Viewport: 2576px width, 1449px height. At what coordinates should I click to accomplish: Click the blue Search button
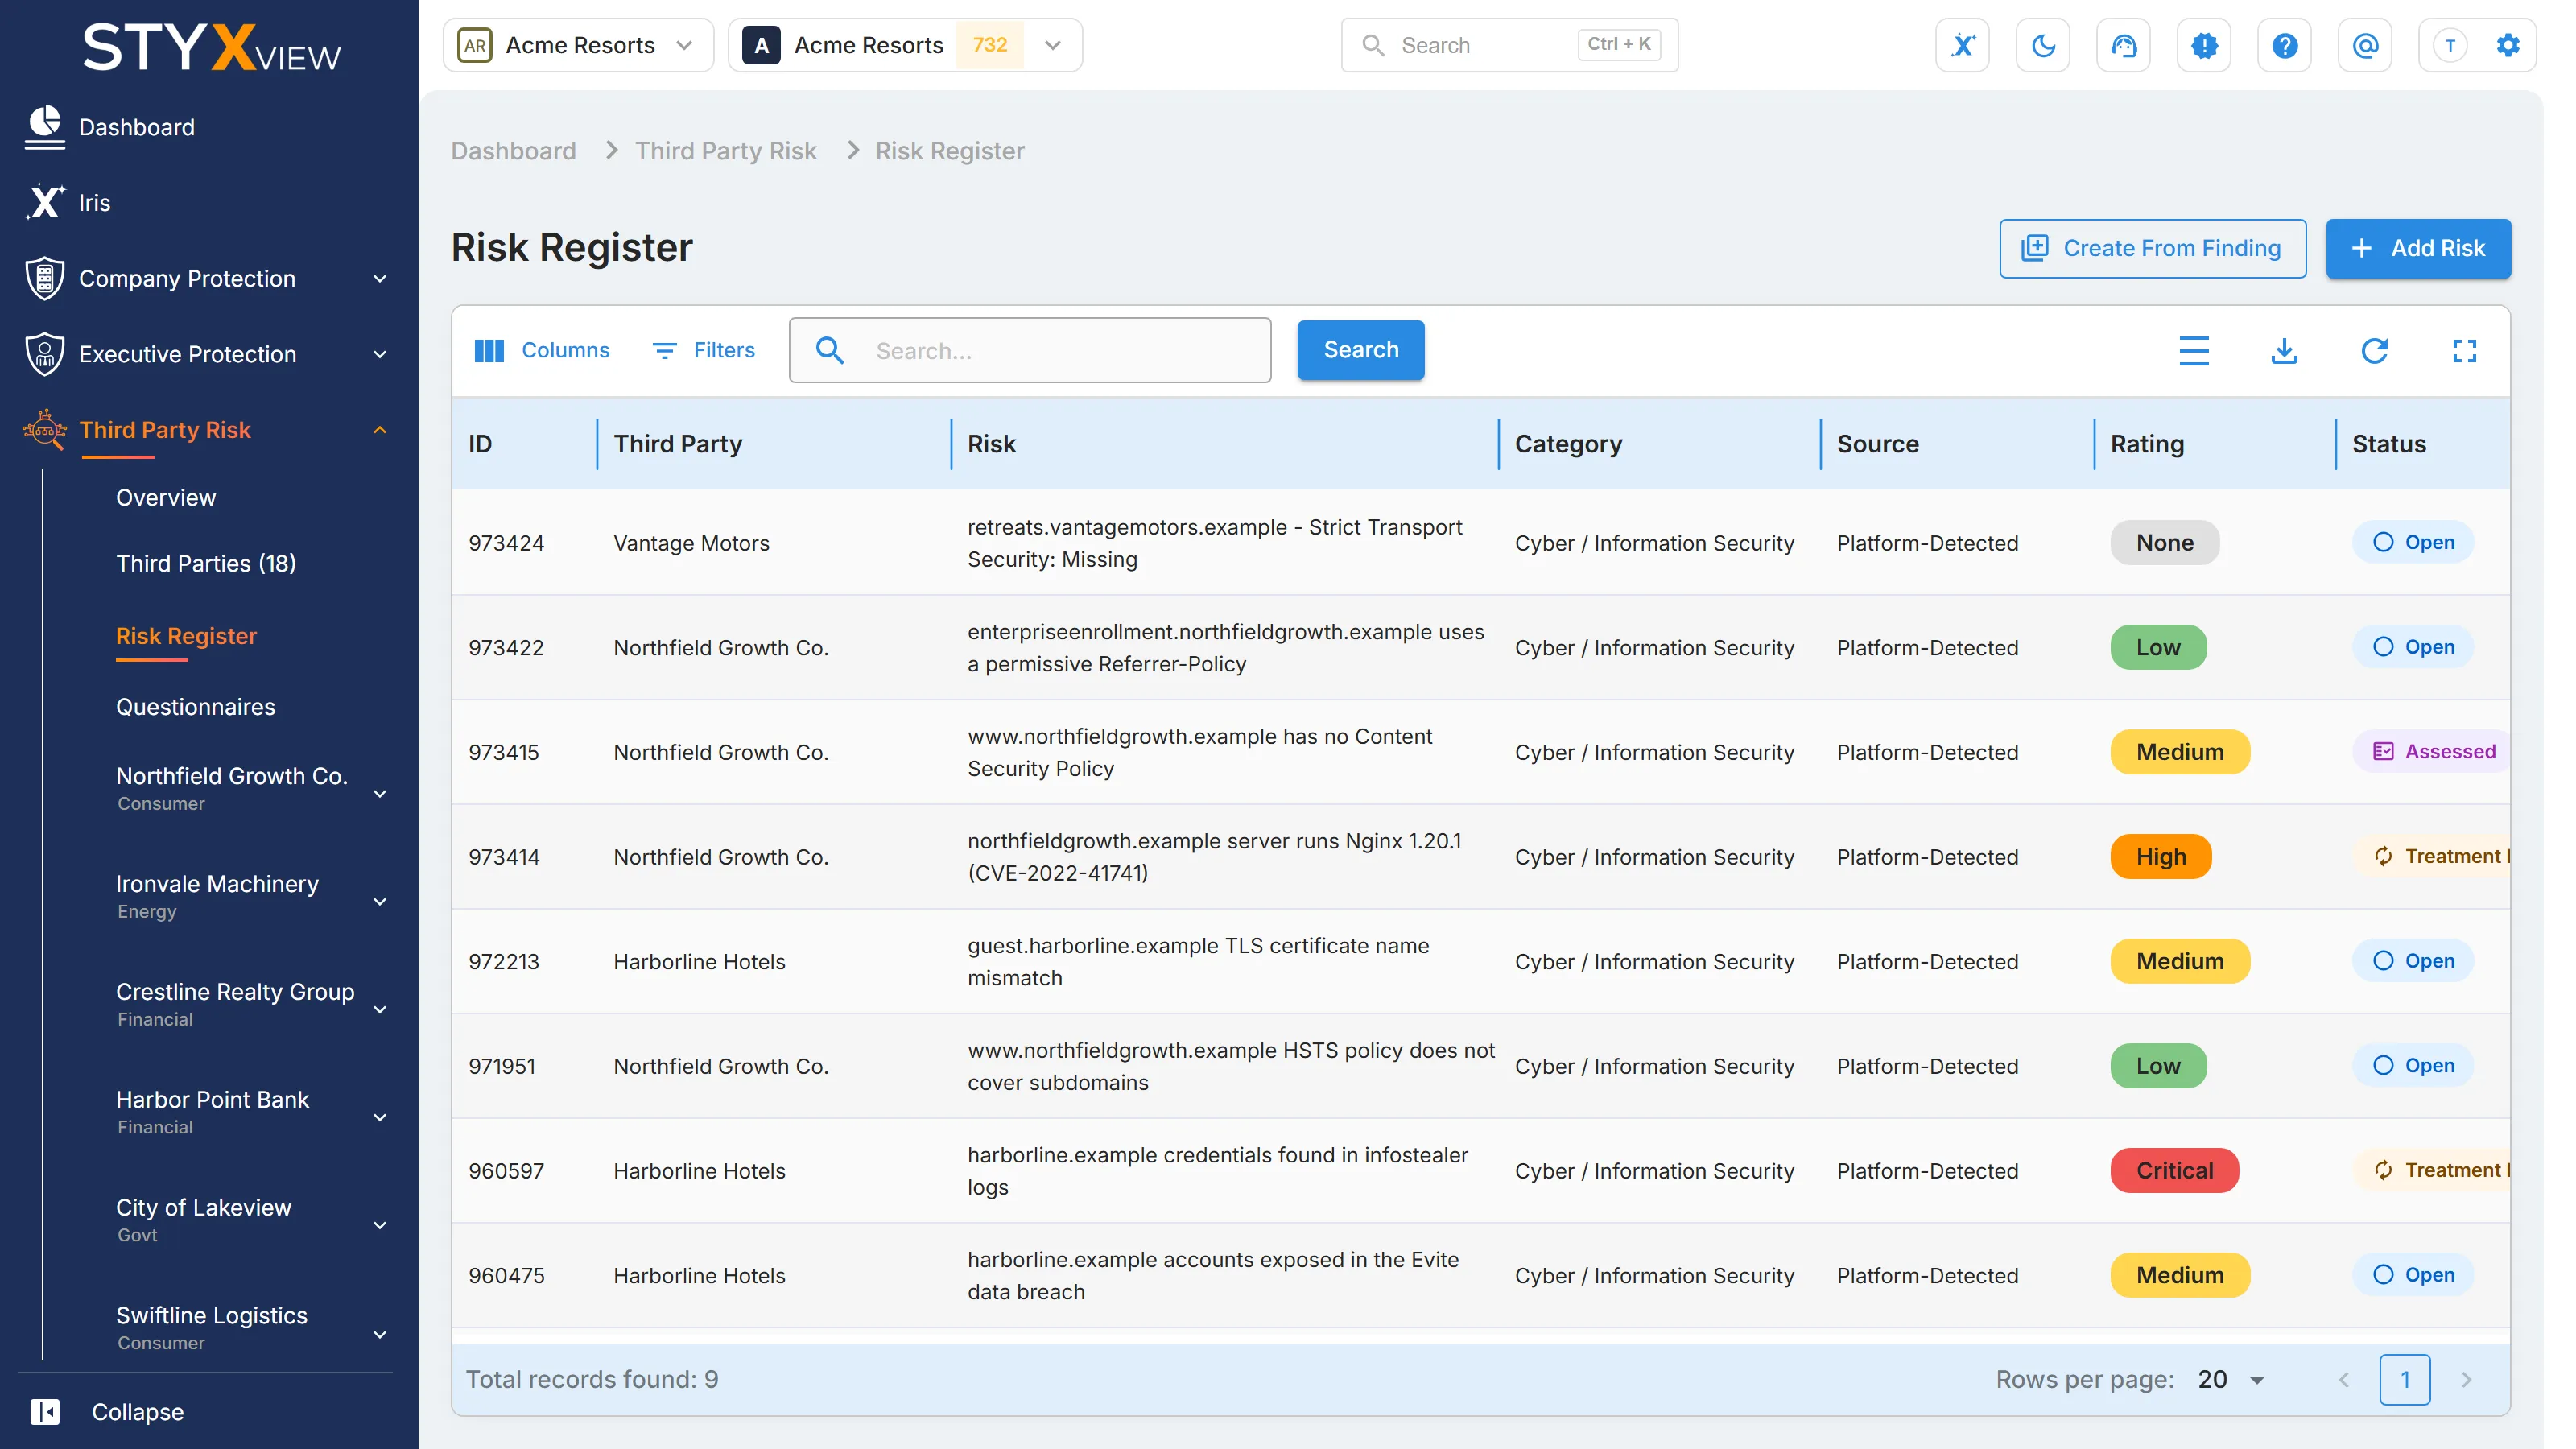point(1360,350)
